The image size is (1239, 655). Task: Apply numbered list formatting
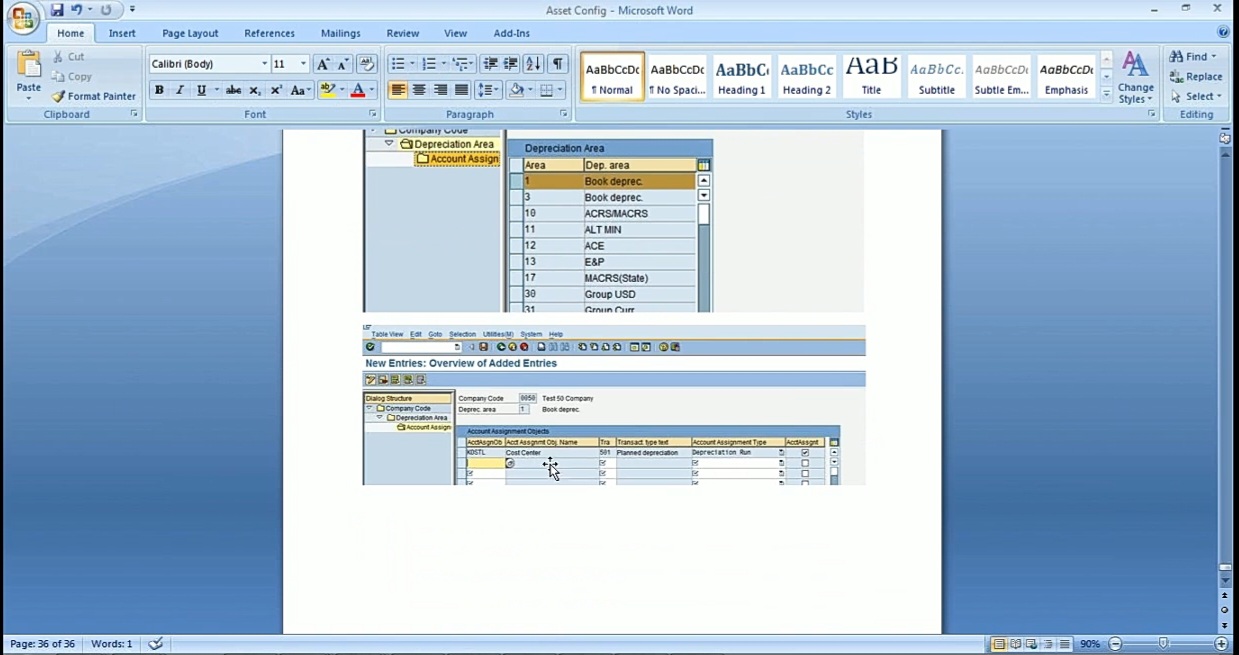(429, 64)
